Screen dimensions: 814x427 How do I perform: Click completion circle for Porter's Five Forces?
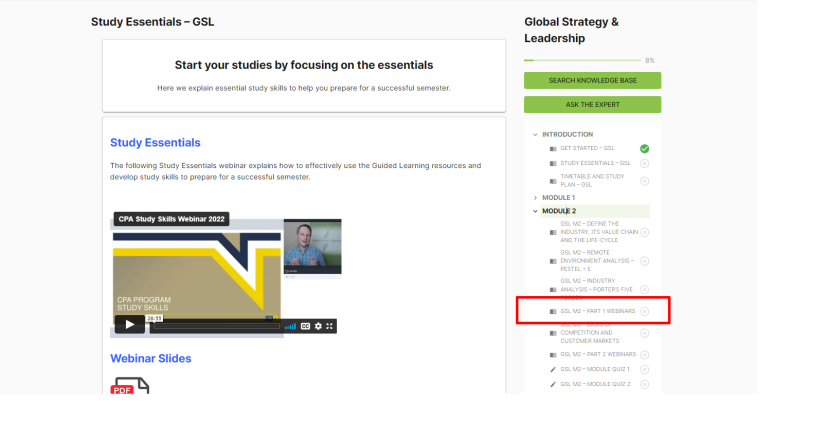[644, 290]
